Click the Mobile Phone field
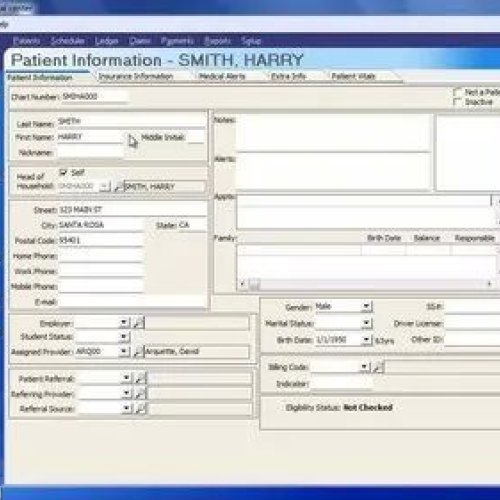 coord(101,286)
